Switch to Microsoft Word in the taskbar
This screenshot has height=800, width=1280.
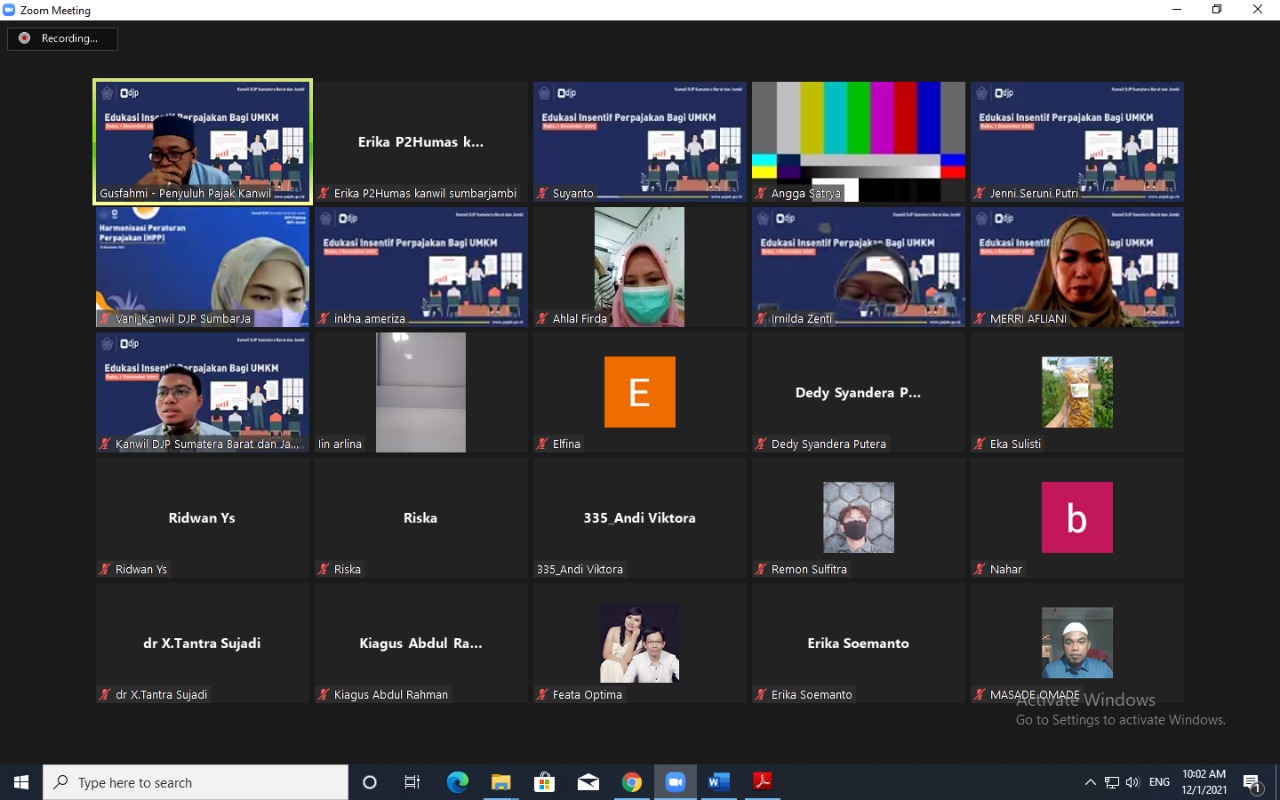pos(719,782)
